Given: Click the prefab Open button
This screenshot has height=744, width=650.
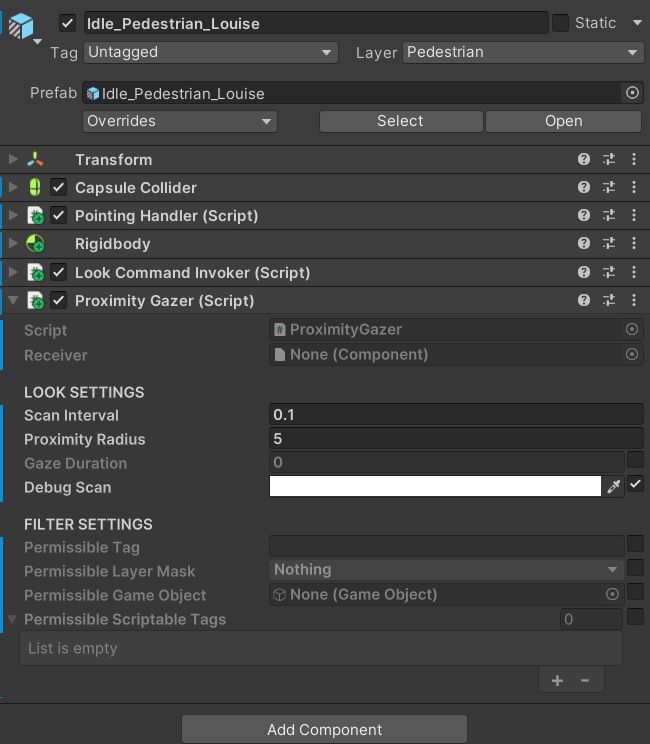Looking at the screenshot, I should (564, 121).
